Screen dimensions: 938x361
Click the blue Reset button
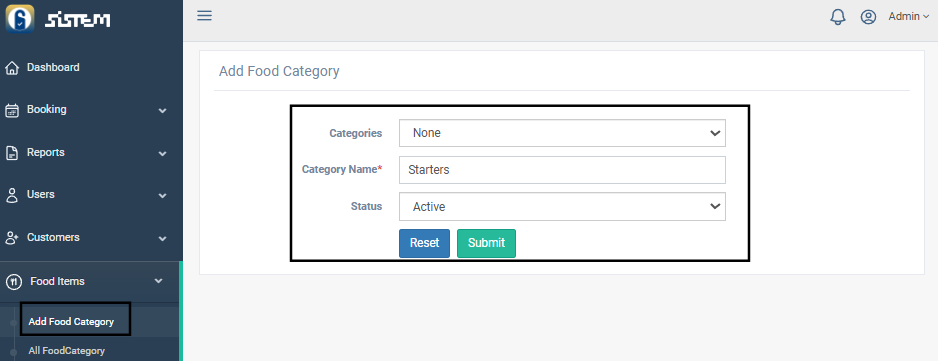[424, 243]
